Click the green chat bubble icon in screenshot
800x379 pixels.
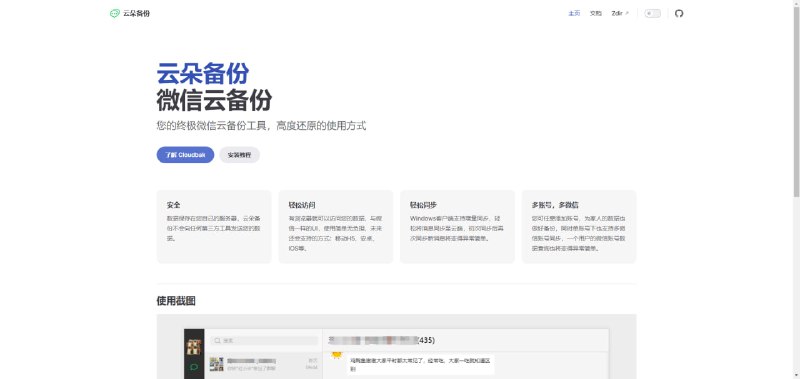[x=194, y=367]
